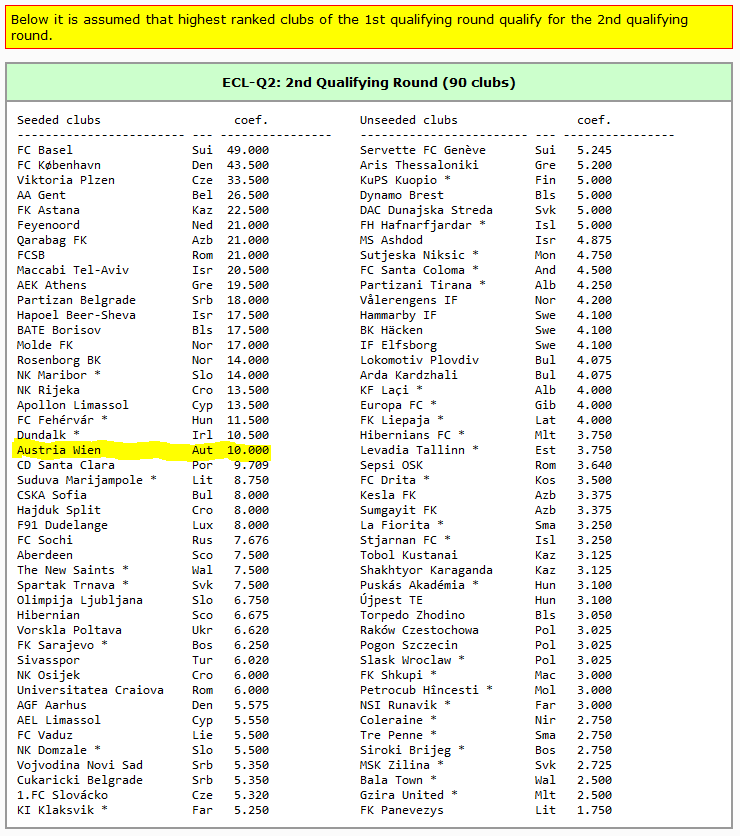Click 'Vorskla Poltava' club name
The width and height of the screenshot is (740, 836).
69,630
